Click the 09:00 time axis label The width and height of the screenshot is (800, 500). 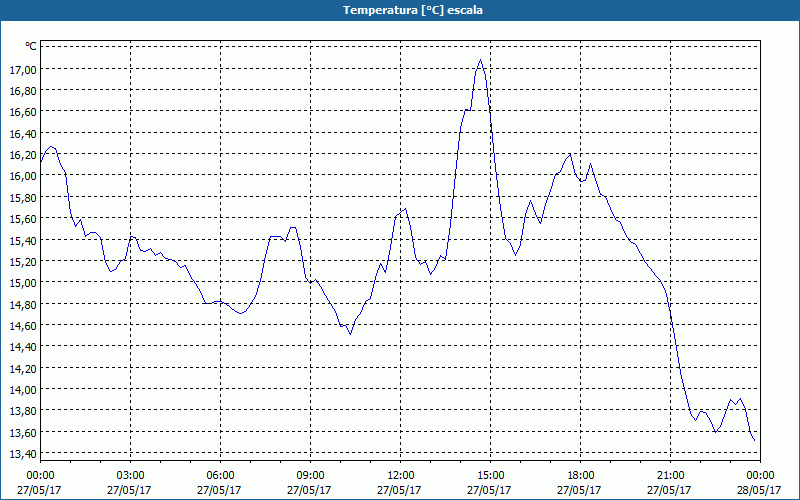[310, 476]
